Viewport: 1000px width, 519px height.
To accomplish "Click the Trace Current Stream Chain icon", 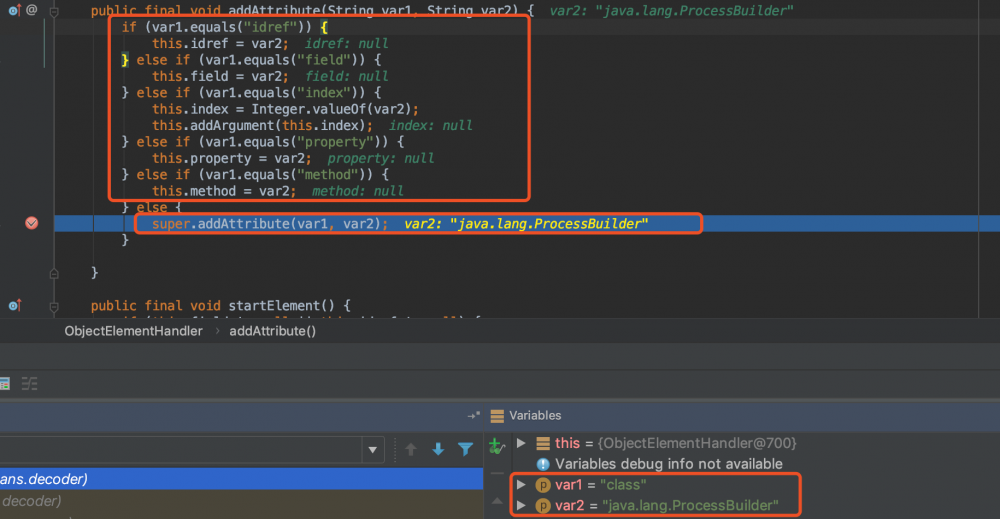I will click(29, 384).
